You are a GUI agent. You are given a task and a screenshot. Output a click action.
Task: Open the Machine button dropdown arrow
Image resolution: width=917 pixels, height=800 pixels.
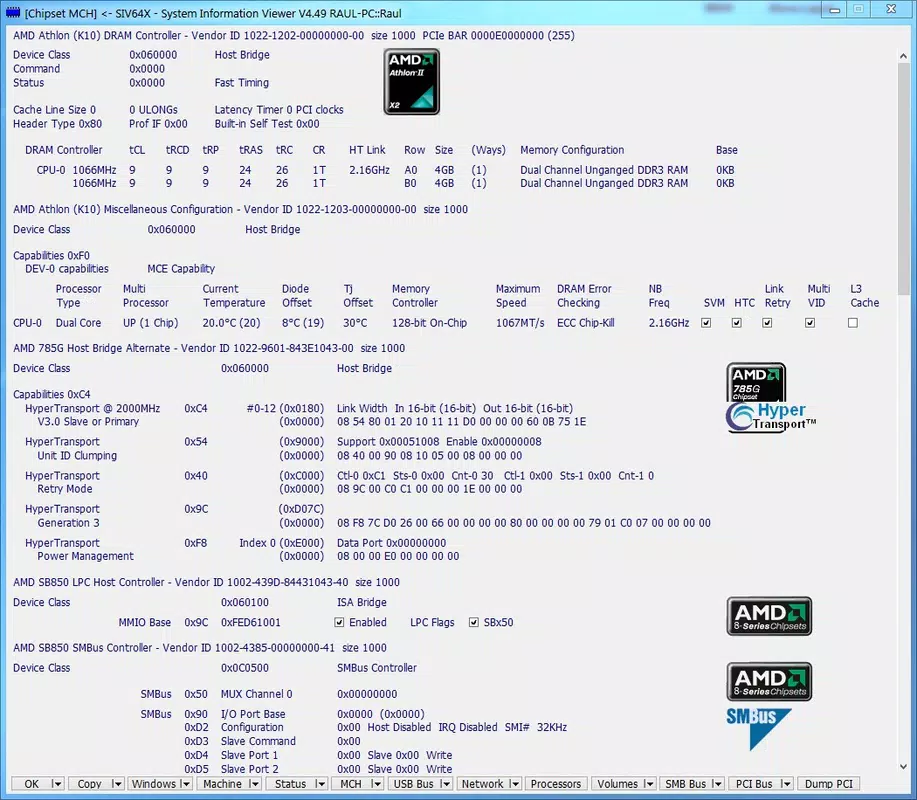tap(254, 784)
